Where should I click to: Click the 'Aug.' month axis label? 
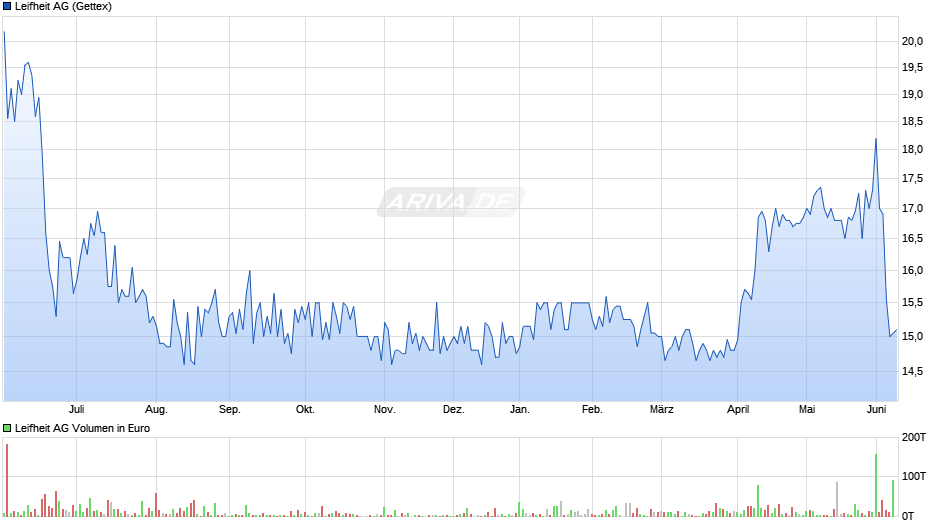(156, 409)
